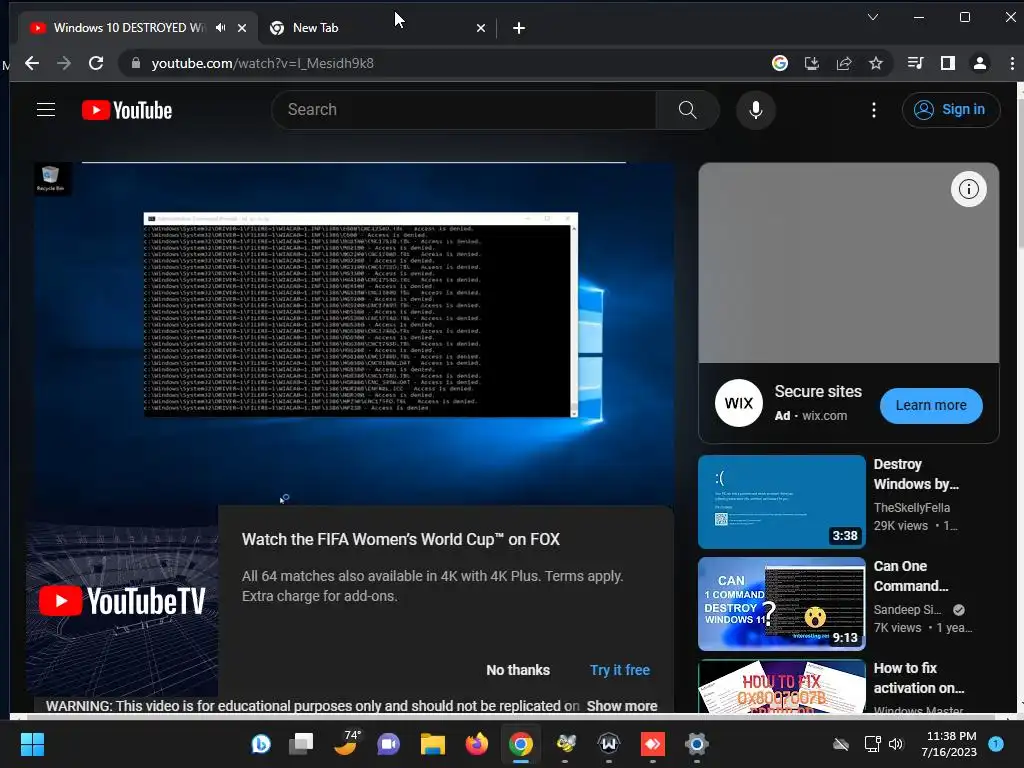Open volume control in system tray
1024x768 pixels.
pos(895,744)
